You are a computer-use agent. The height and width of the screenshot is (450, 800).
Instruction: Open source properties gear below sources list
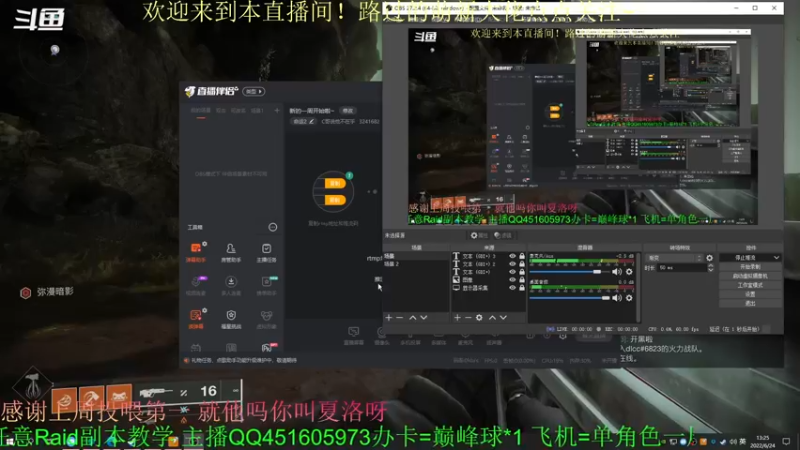click(479, 317)
